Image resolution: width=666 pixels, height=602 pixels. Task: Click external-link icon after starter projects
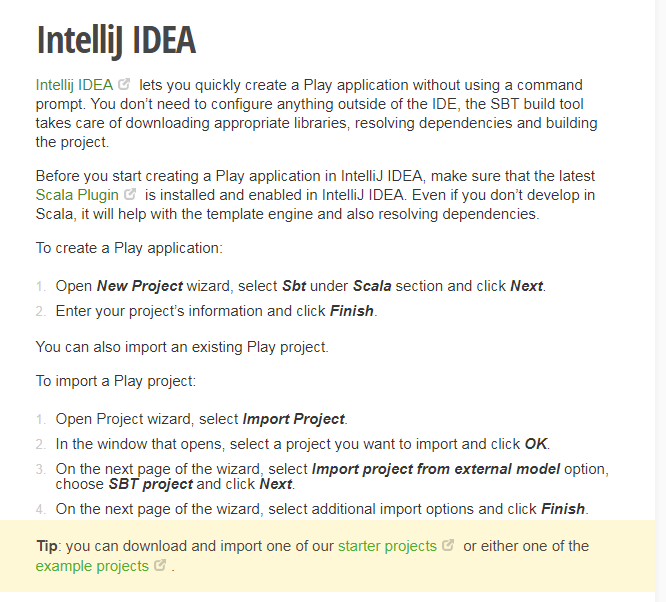(x=448, y=546)
